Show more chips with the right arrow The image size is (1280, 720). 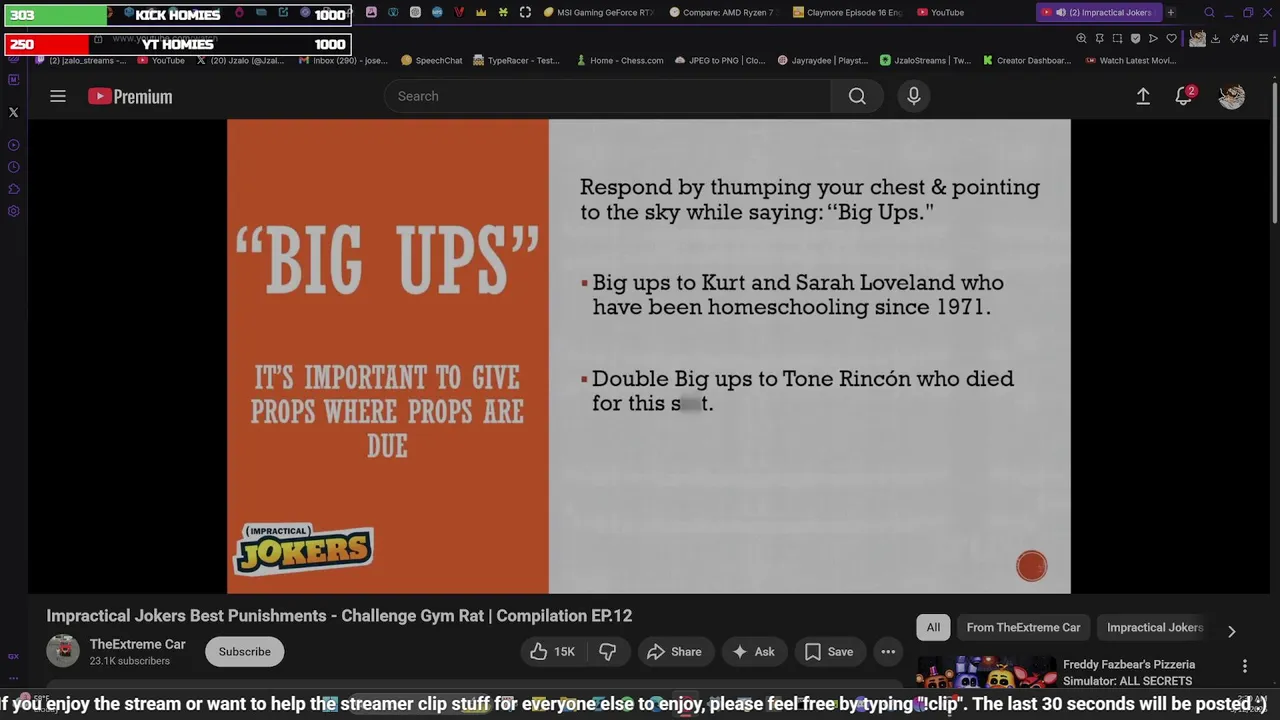1232,631
